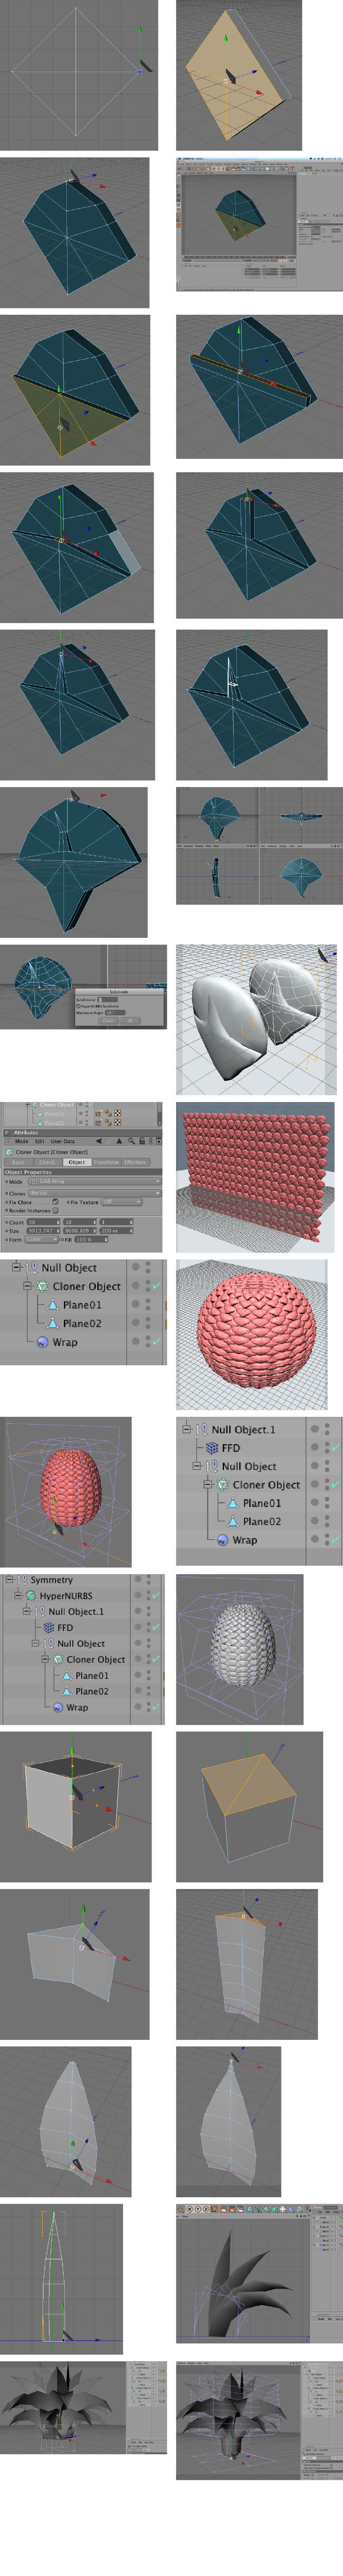Click the HyperNURBS object icon
The width and height of the screenshot is (343, 2576).
tap(31, 1596)
